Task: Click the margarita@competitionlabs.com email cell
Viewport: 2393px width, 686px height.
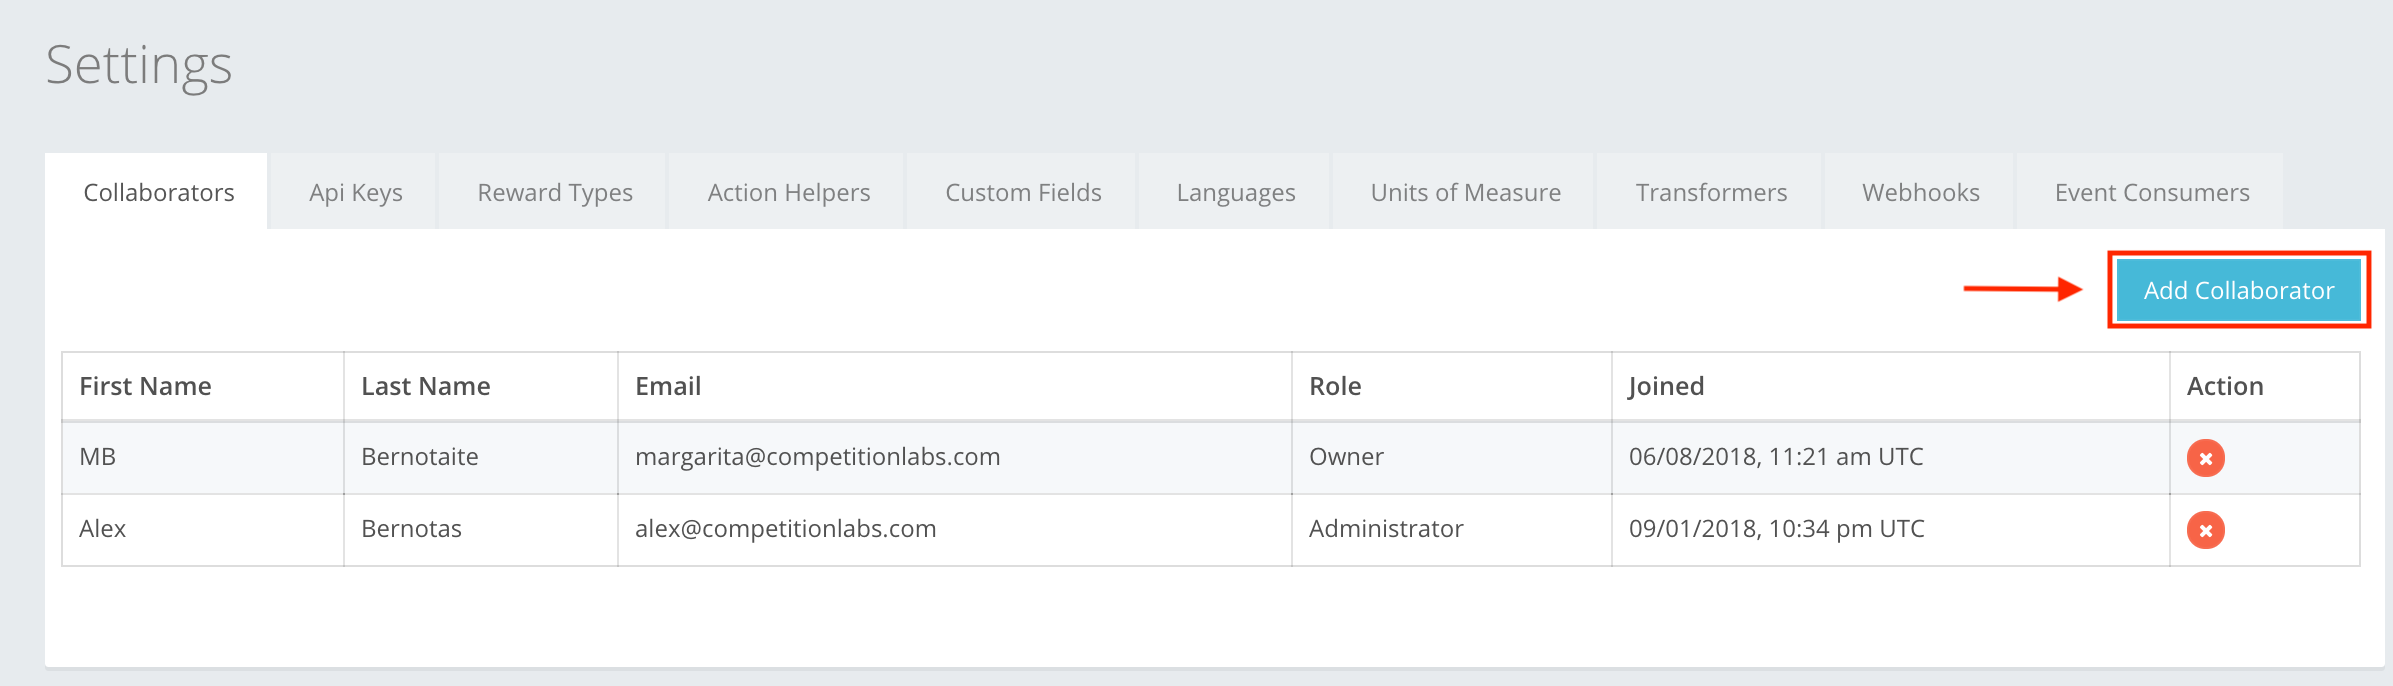Action: pyautogui.click(x=817, y=457)
